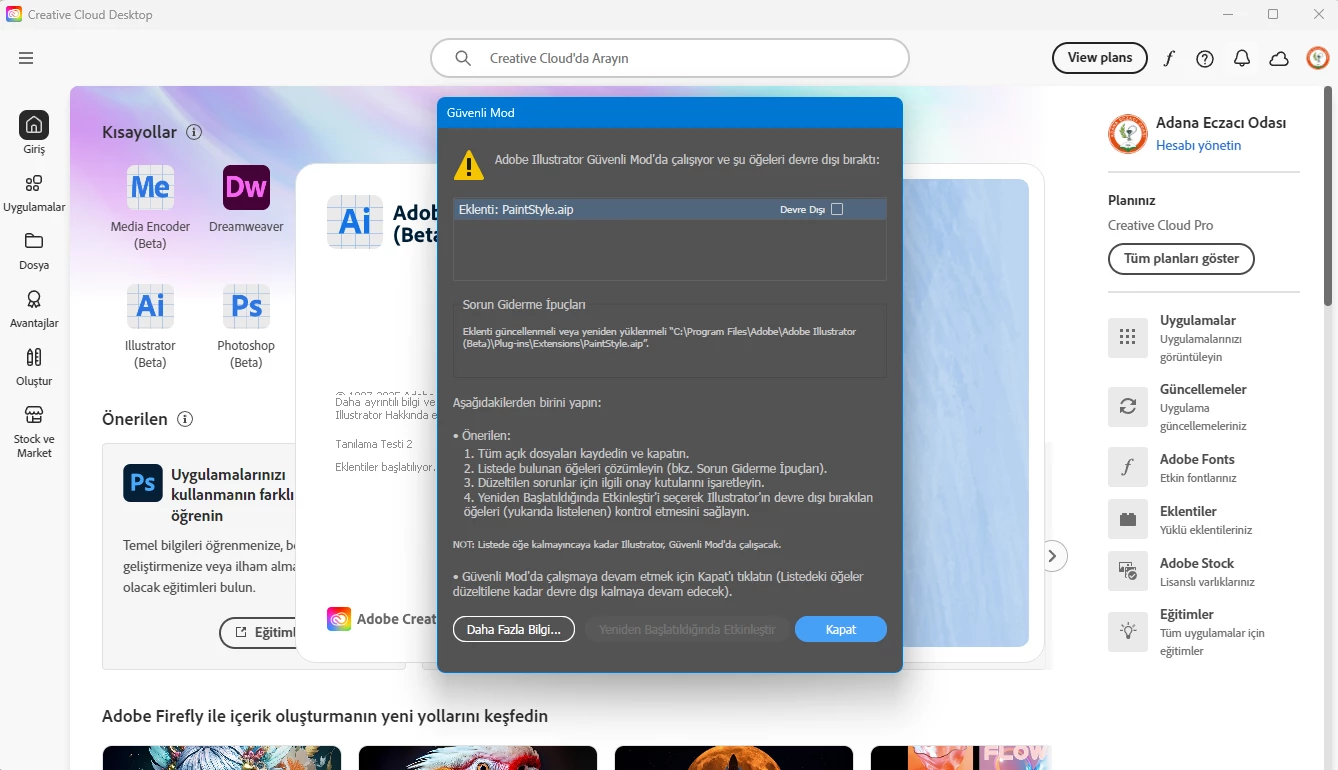Open the Uygulamalar label in right panel
The width and height of the screenshot is (1338, 770).
1198,320
